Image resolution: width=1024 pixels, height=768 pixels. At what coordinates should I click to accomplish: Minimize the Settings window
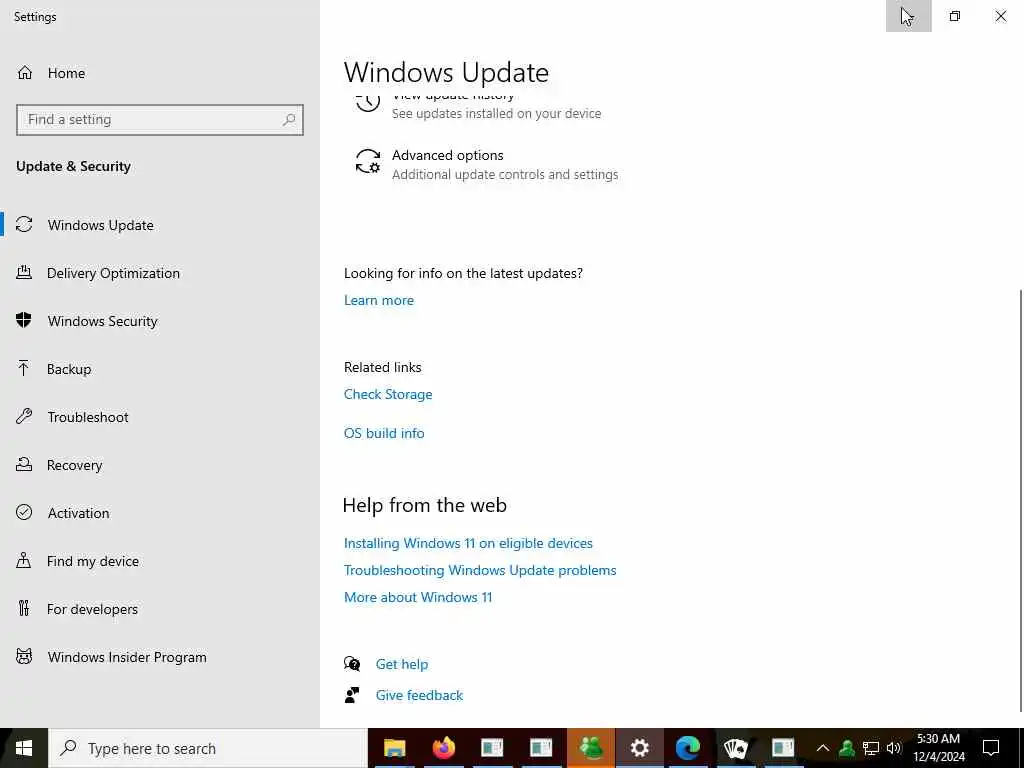[x=908, y=16]
